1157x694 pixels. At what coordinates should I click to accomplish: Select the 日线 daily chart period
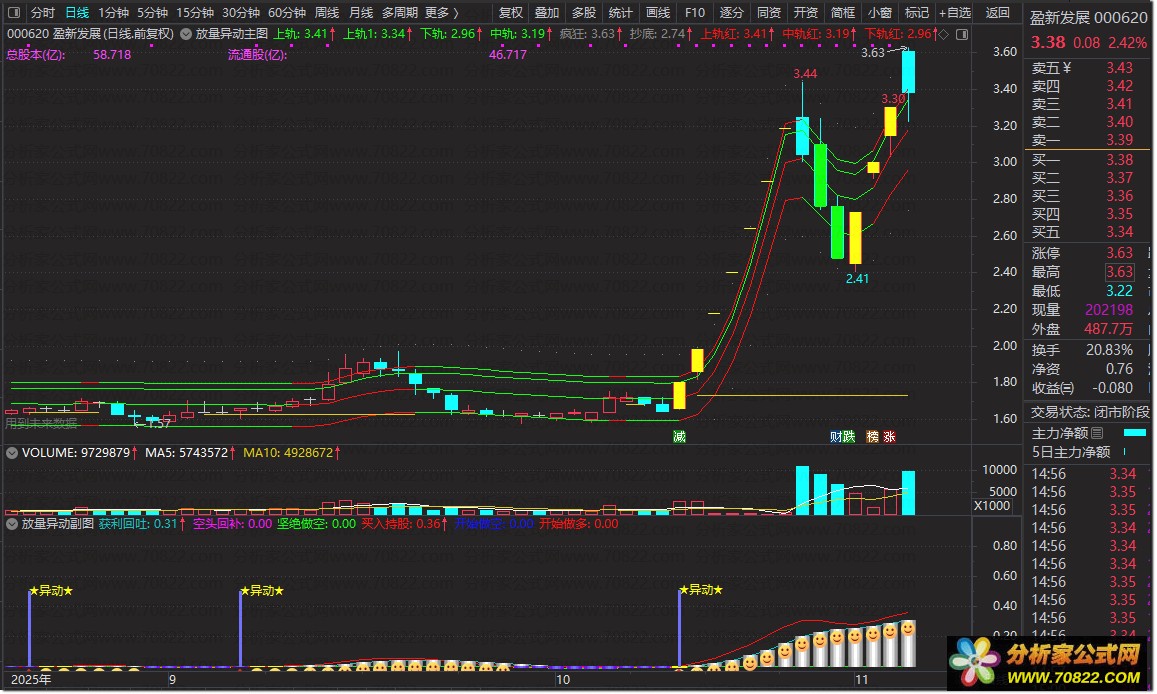[x=77, y=13]
